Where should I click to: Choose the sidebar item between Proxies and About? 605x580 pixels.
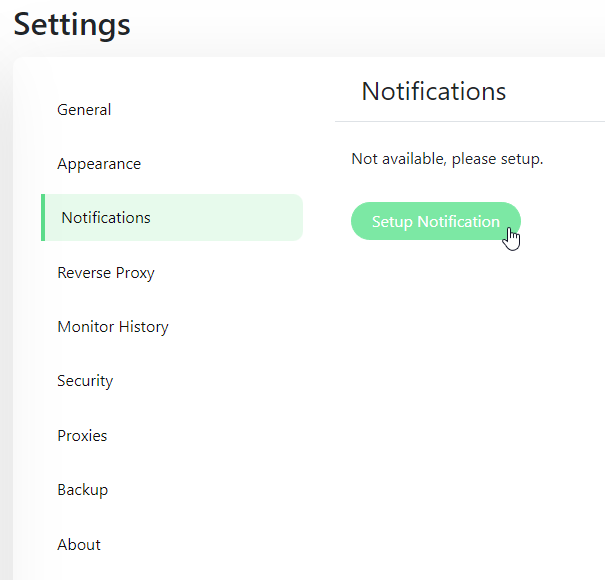(82, 490)
